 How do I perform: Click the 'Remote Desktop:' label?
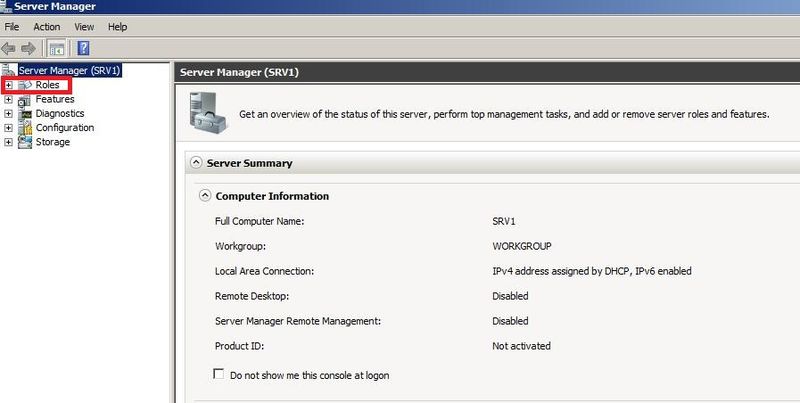252,296
